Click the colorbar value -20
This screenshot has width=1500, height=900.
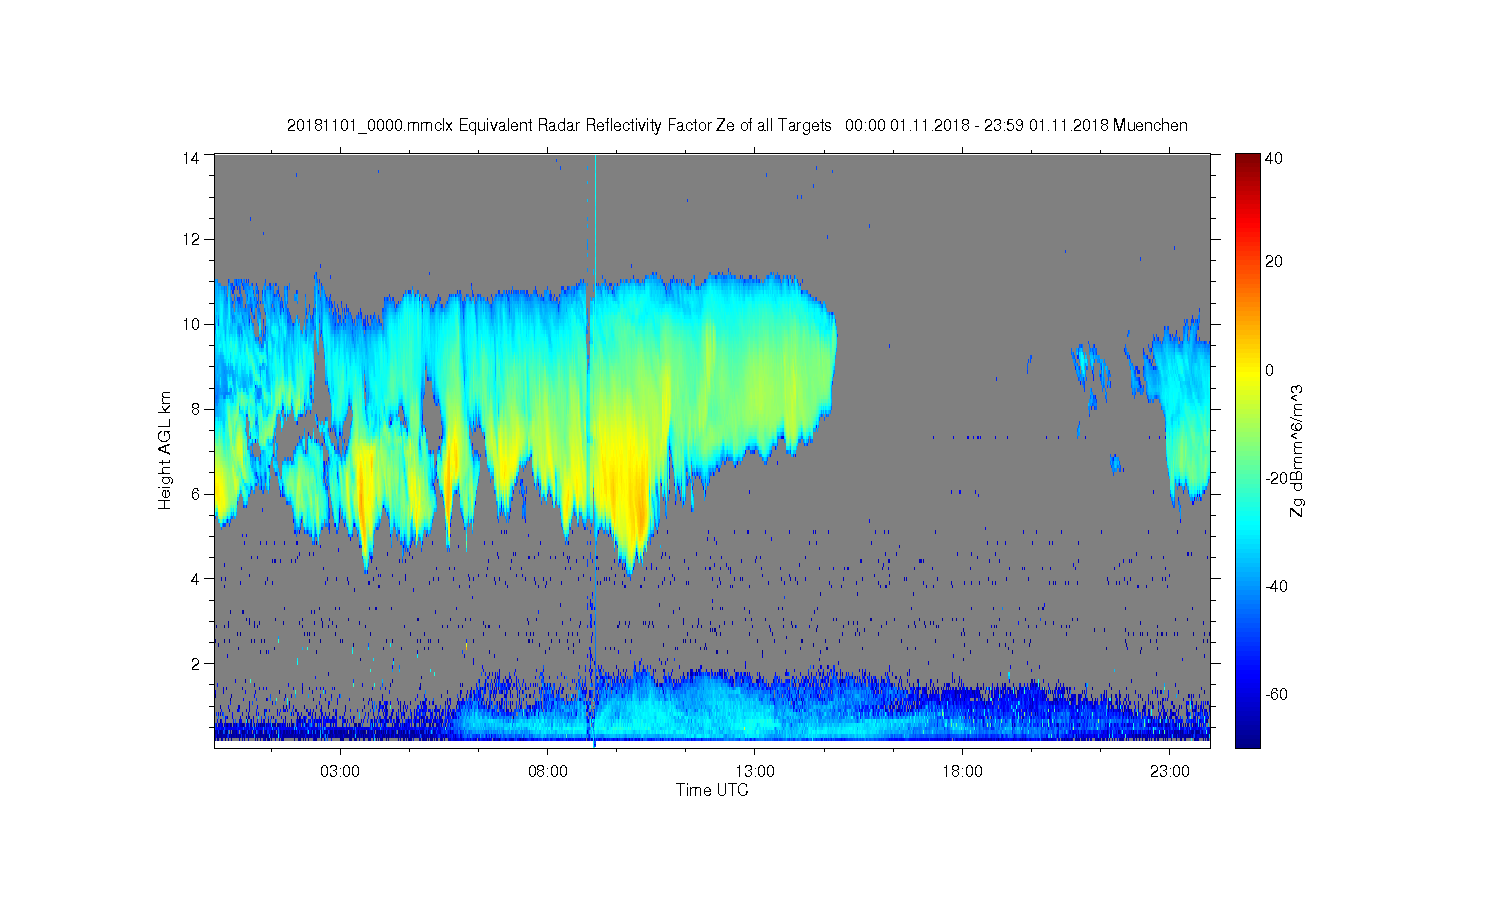click(x=1276, y=478)
